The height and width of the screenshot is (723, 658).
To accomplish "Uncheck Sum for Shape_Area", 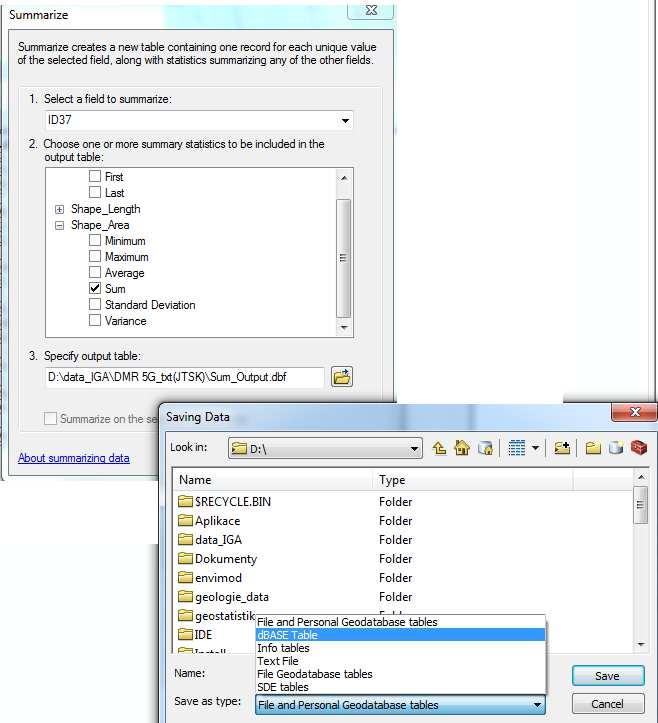I will click(95, 288).
